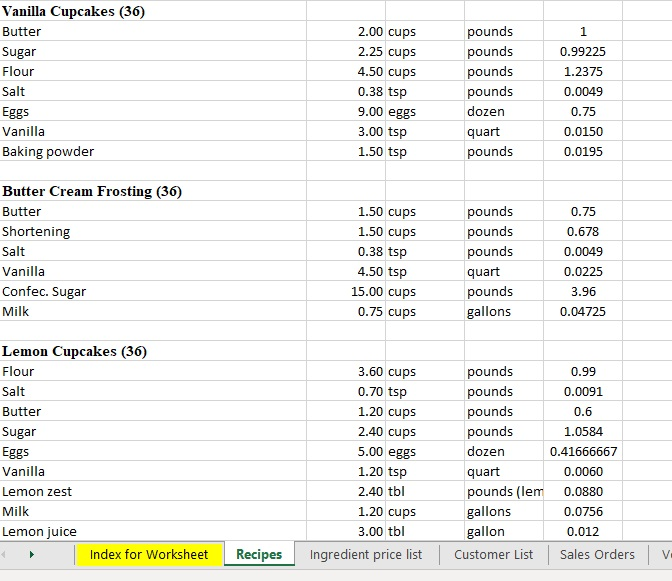The height and width of the screenshot is (581, 672).
Task: Open the Index for Worksheet tab
Action: tap(149, 554)
